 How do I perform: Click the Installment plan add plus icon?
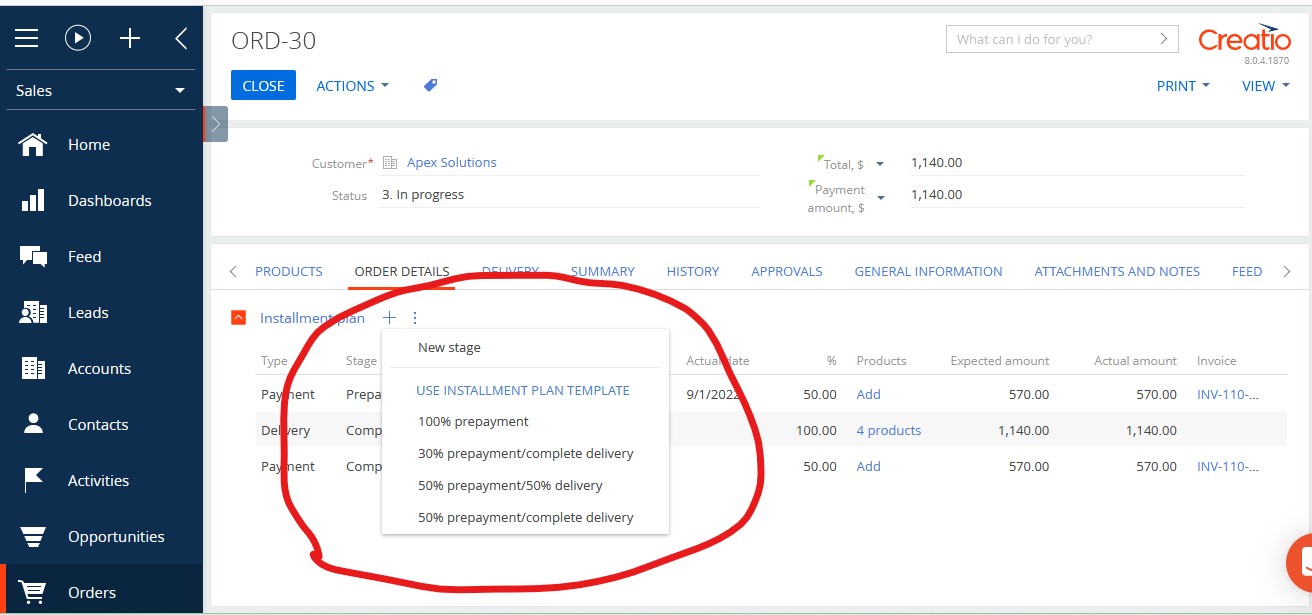click(x=389, y=318)
